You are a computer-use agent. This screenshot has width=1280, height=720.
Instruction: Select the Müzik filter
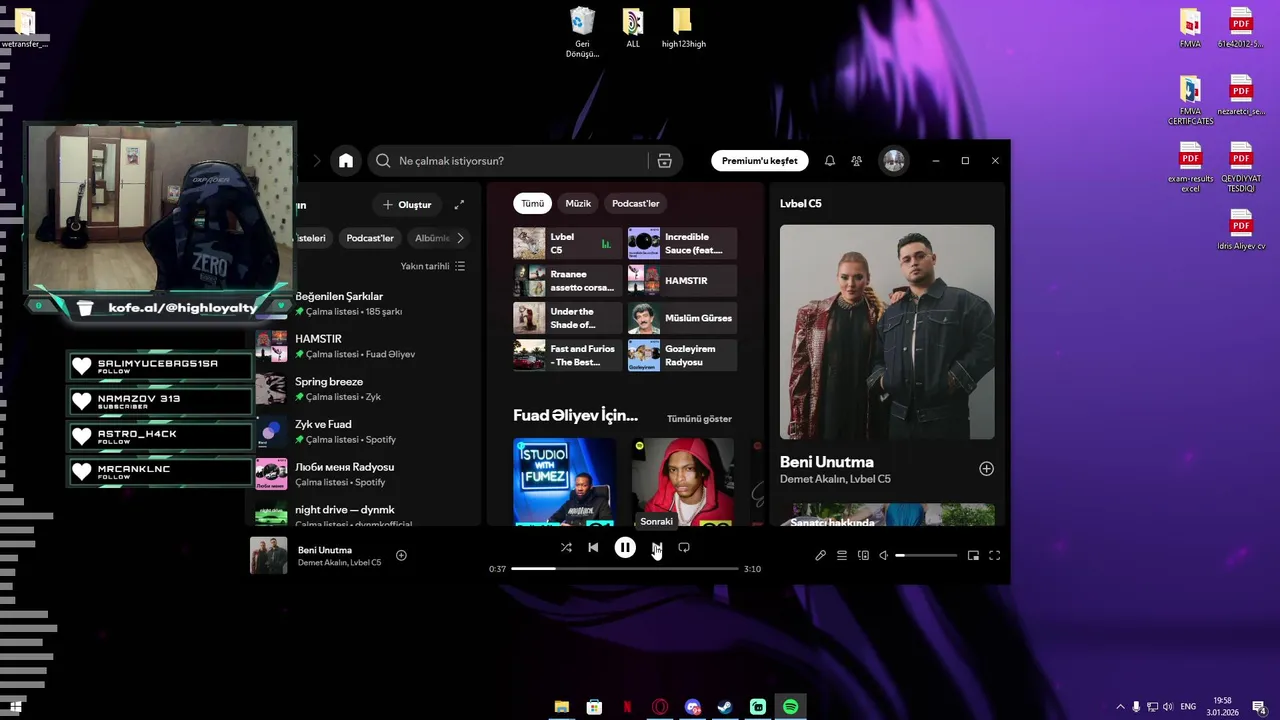(578, 203)
